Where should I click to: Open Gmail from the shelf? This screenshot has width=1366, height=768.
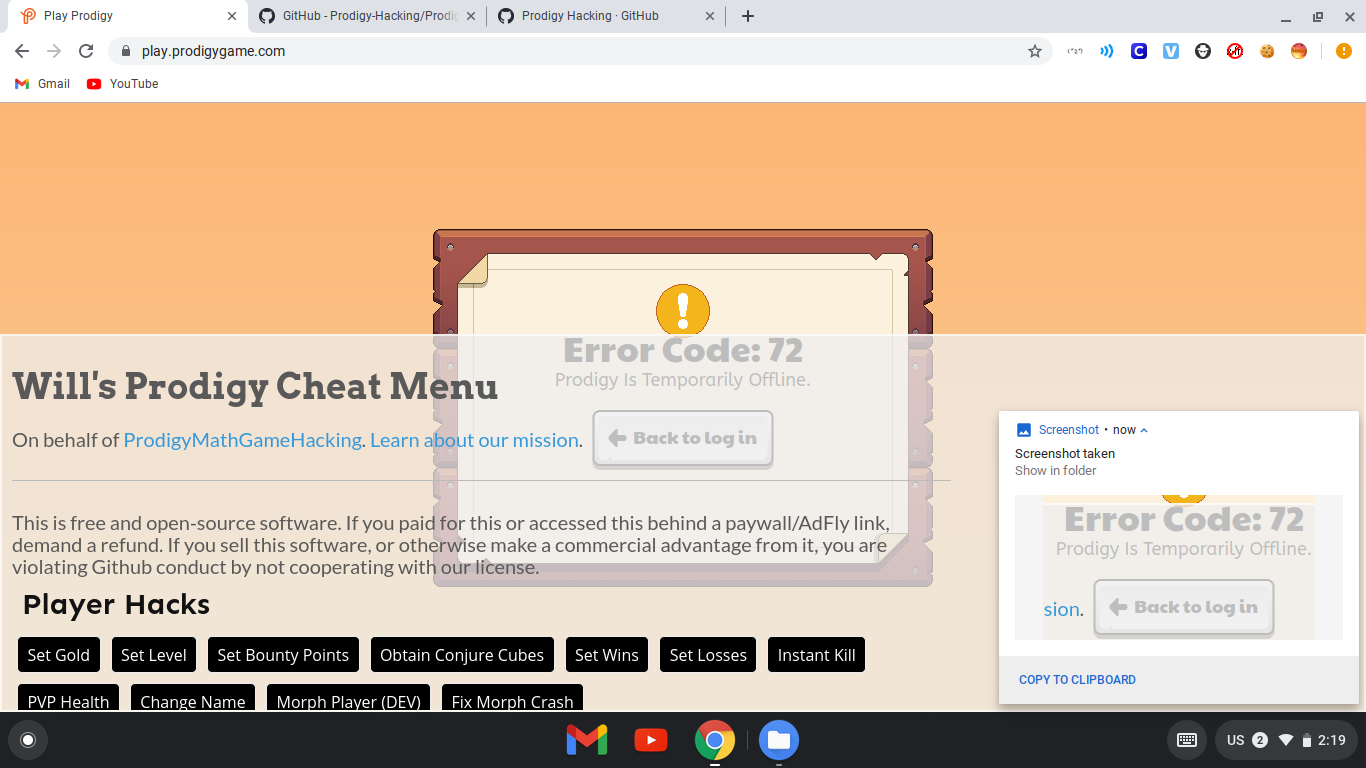tap(587, 740)
